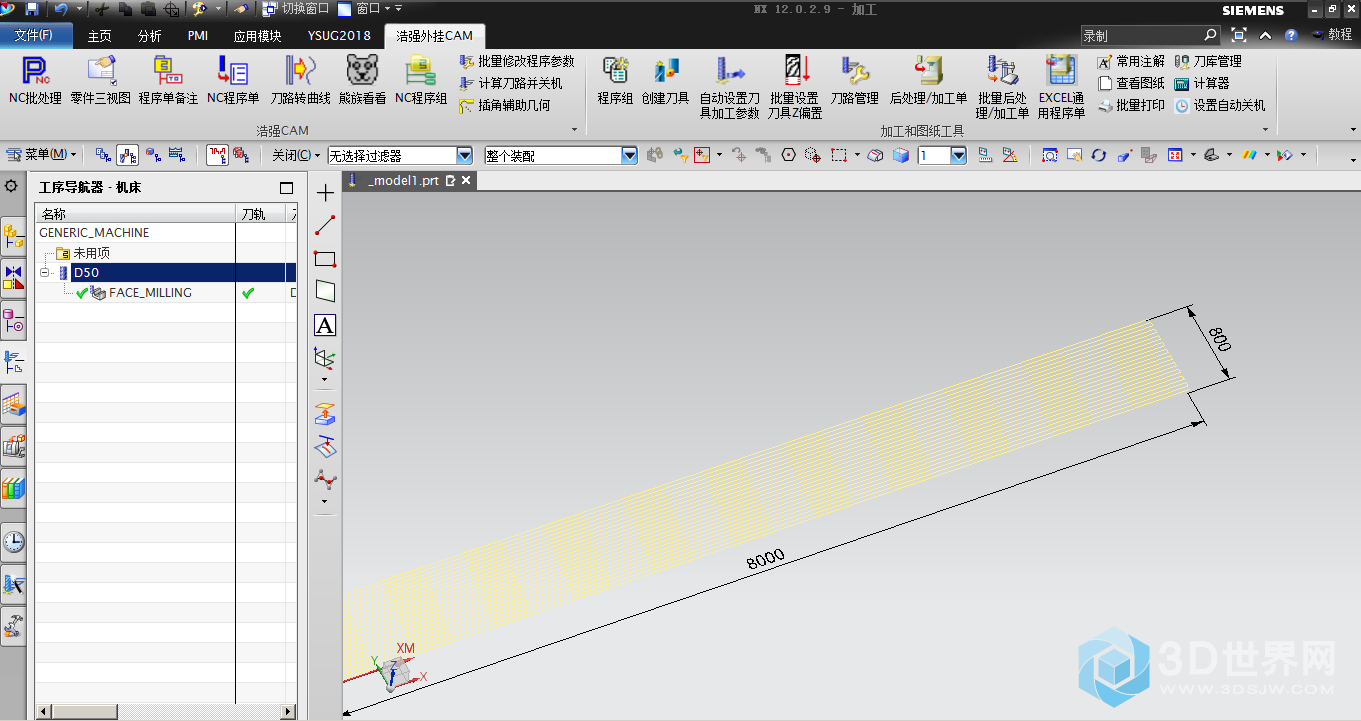Viewport: 1361px width, 721px height.
Task: Select GENERIC_MACHINE in the navigator
Action: click(x=94, y=232)
